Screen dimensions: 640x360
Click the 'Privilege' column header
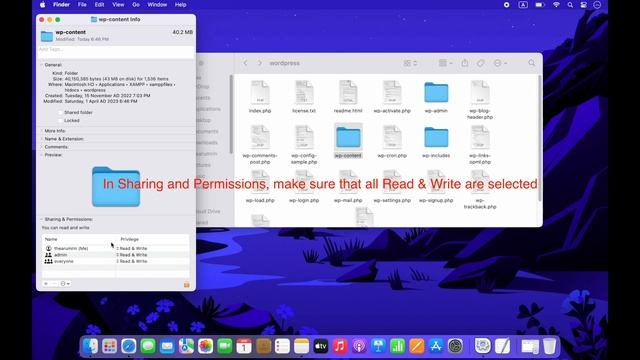(129, 239)
